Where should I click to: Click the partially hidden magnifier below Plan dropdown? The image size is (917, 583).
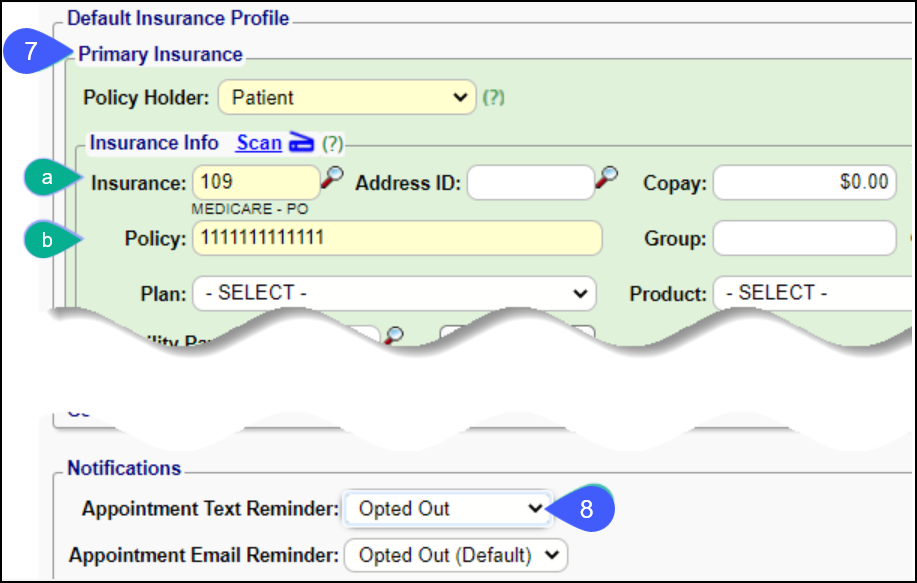(395, 336)
